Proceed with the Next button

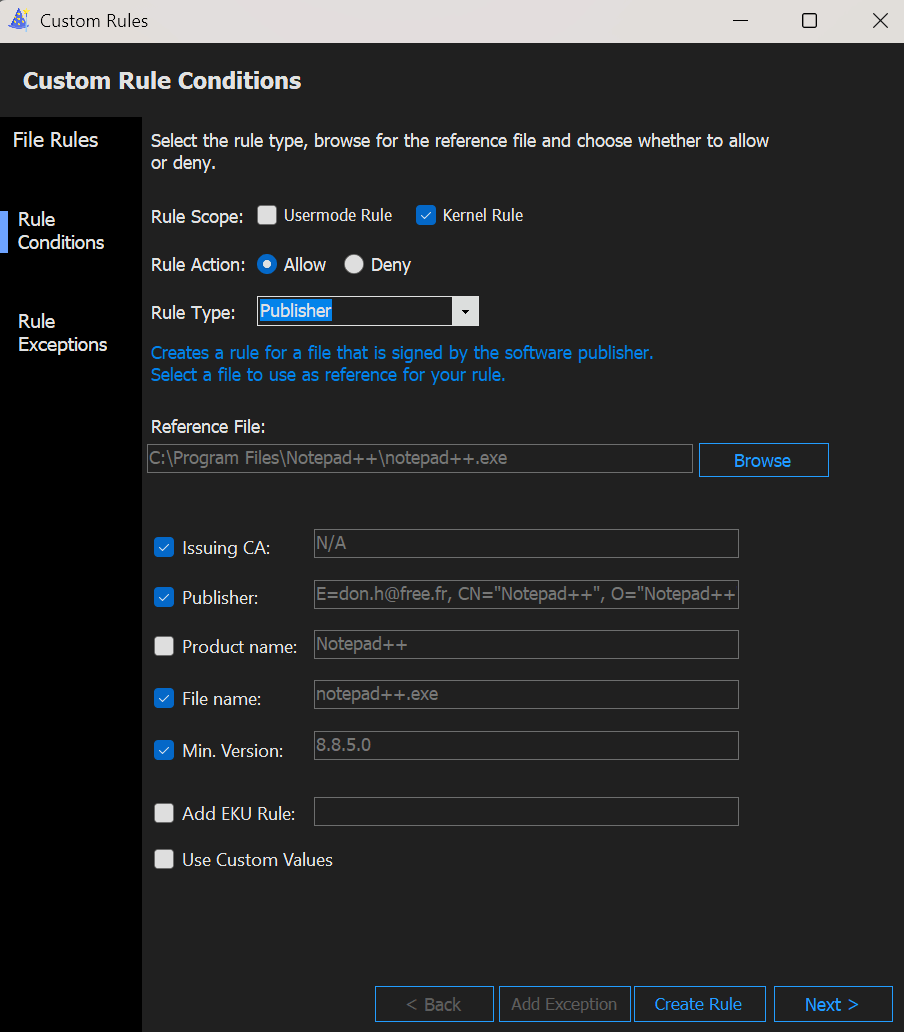831,1004
